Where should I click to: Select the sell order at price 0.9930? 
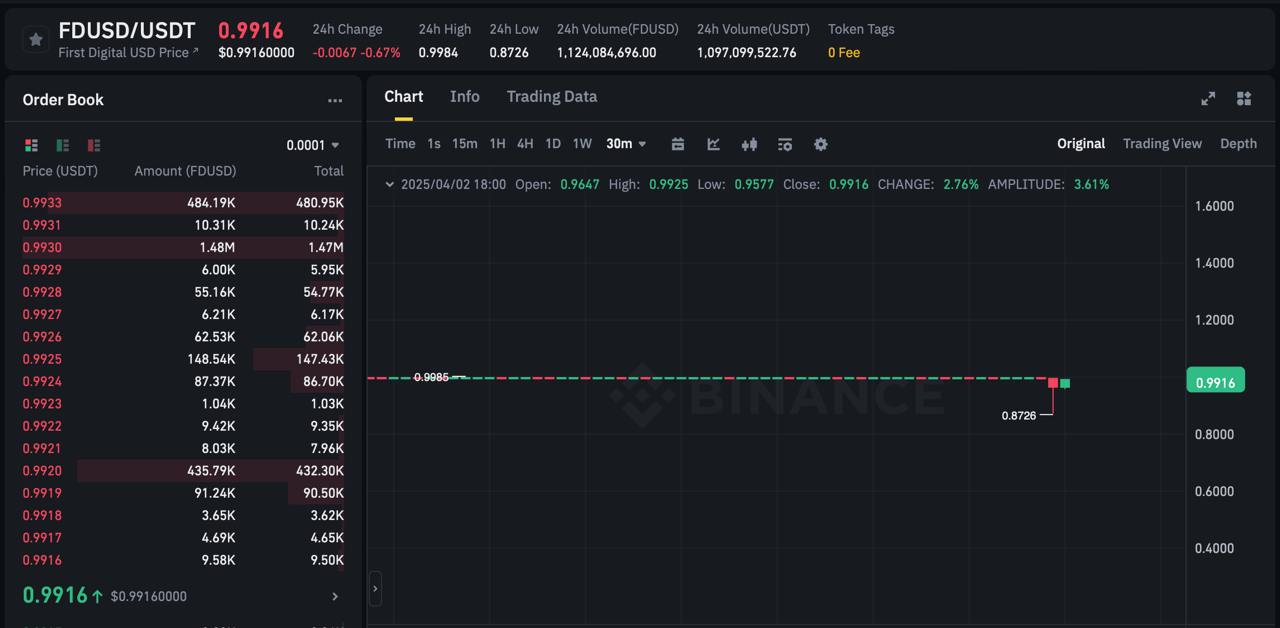click(x=183, y=247)
